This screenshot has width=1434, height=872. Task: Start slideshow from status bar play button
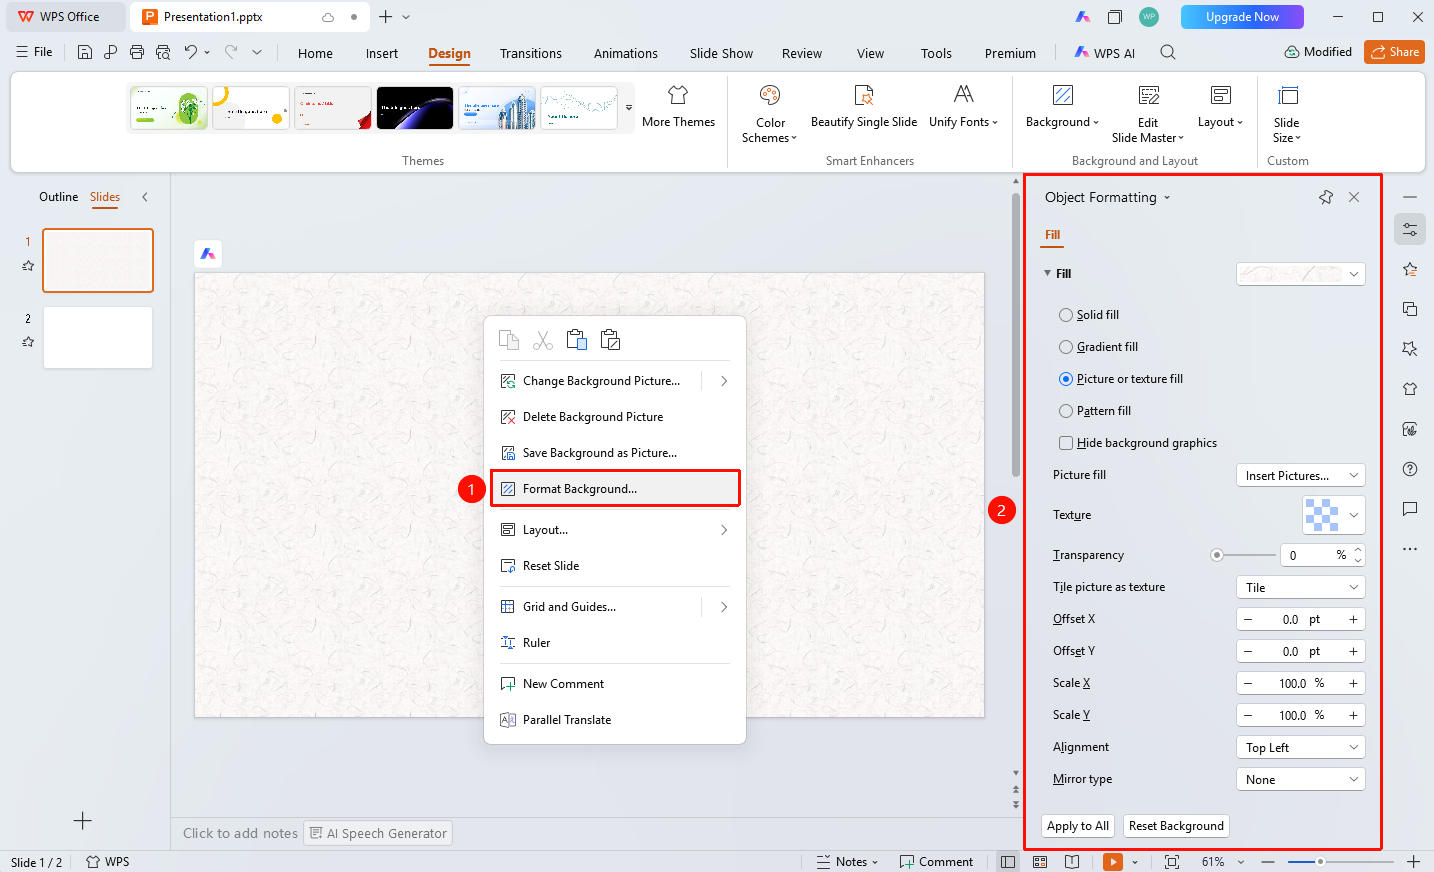pos(1113,861)
